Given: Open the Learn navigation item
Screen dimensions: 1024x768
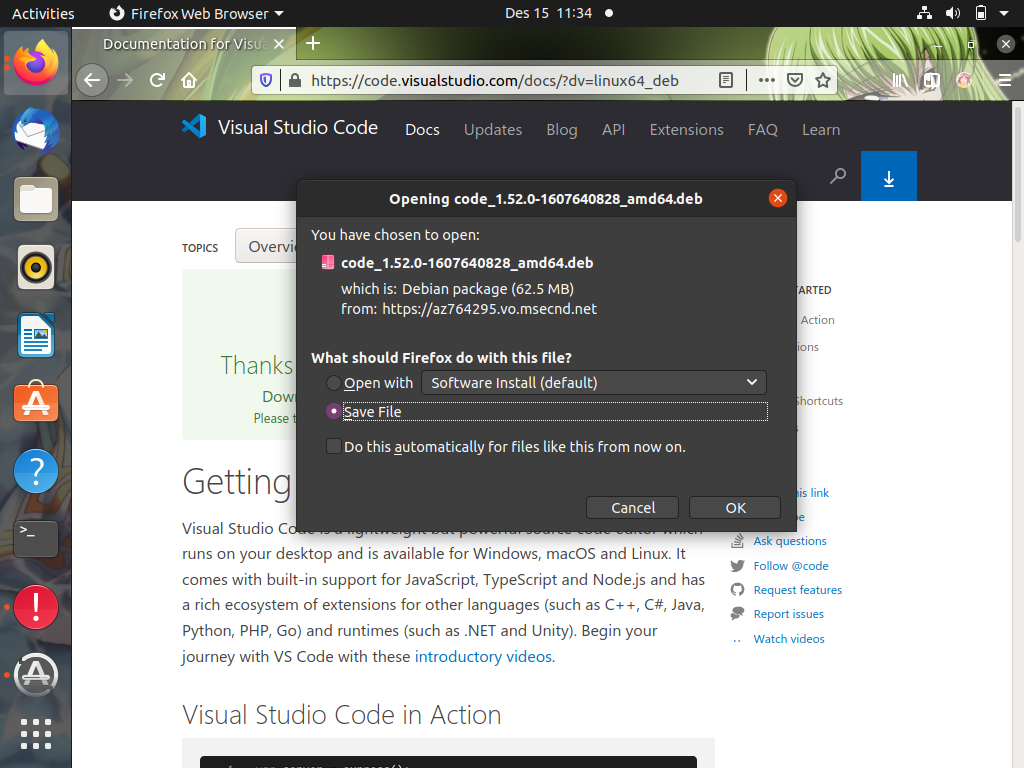Looking at the screenshot, I should (821, 129).
